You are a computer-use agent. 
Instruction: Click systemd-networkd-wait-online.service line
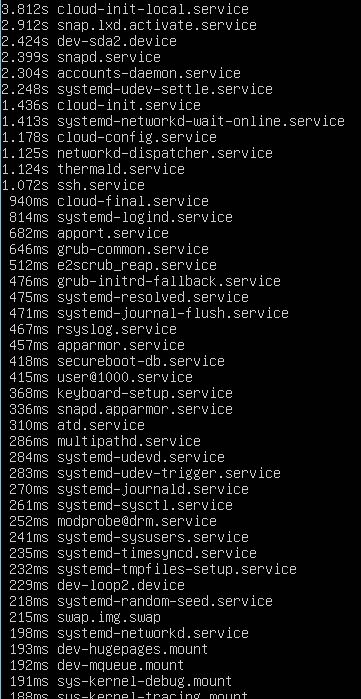(x=173, y=121)
